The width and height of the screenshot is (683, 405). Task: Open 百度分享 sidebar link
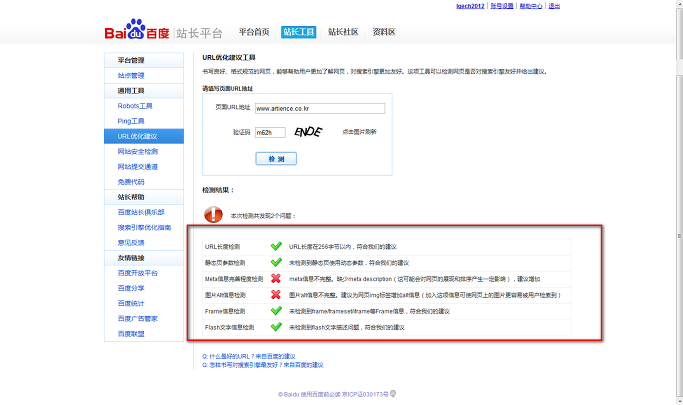pyautogui.click(x=131, y=288)
